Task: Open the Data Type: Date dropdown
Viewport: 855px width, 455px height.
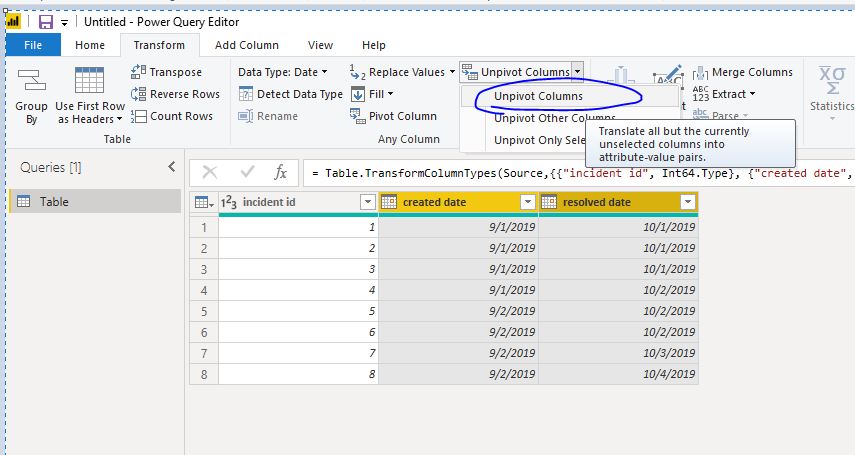Action: pos(282,72)
